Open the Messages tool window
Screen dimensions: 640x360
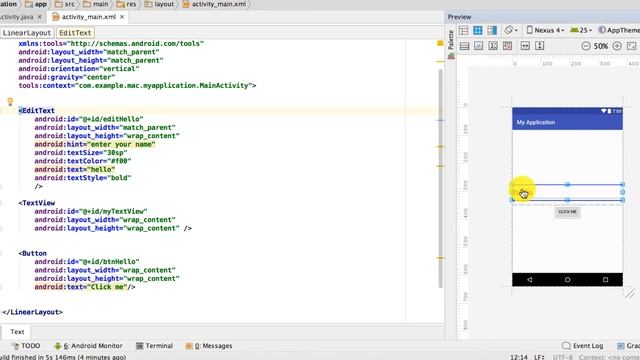coord(209,346)
